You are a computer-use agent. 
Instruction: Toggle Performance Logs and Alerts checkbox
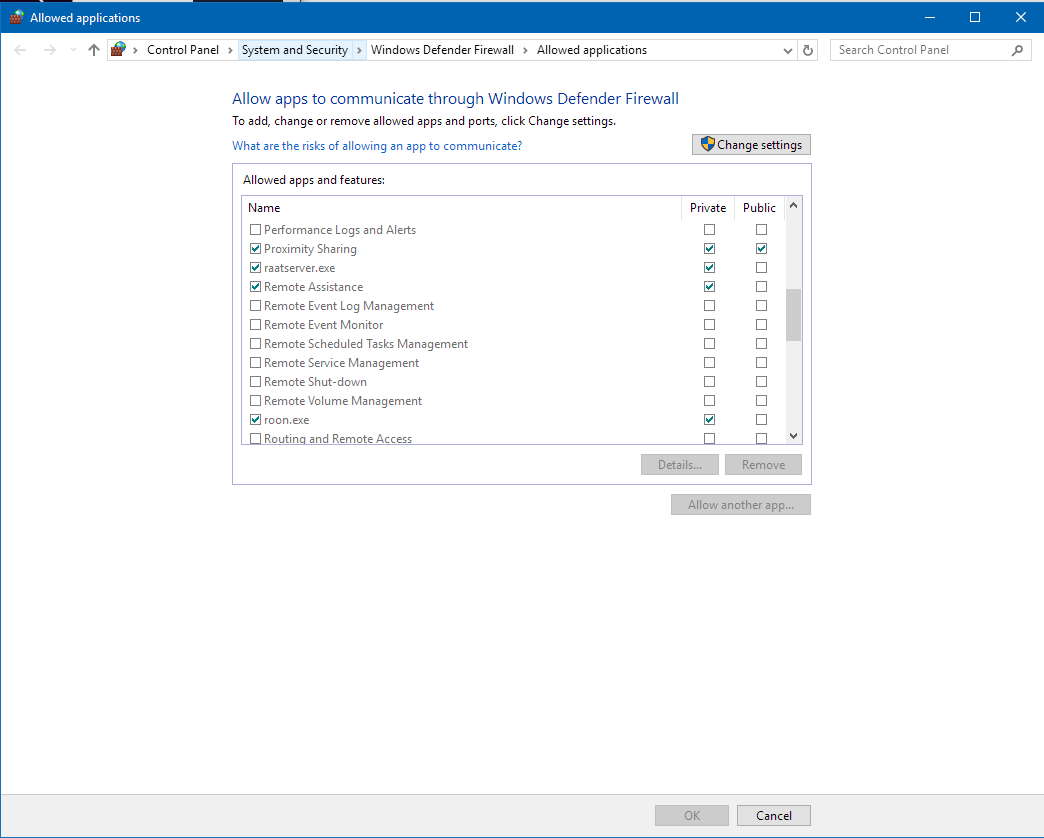[255, 230]
